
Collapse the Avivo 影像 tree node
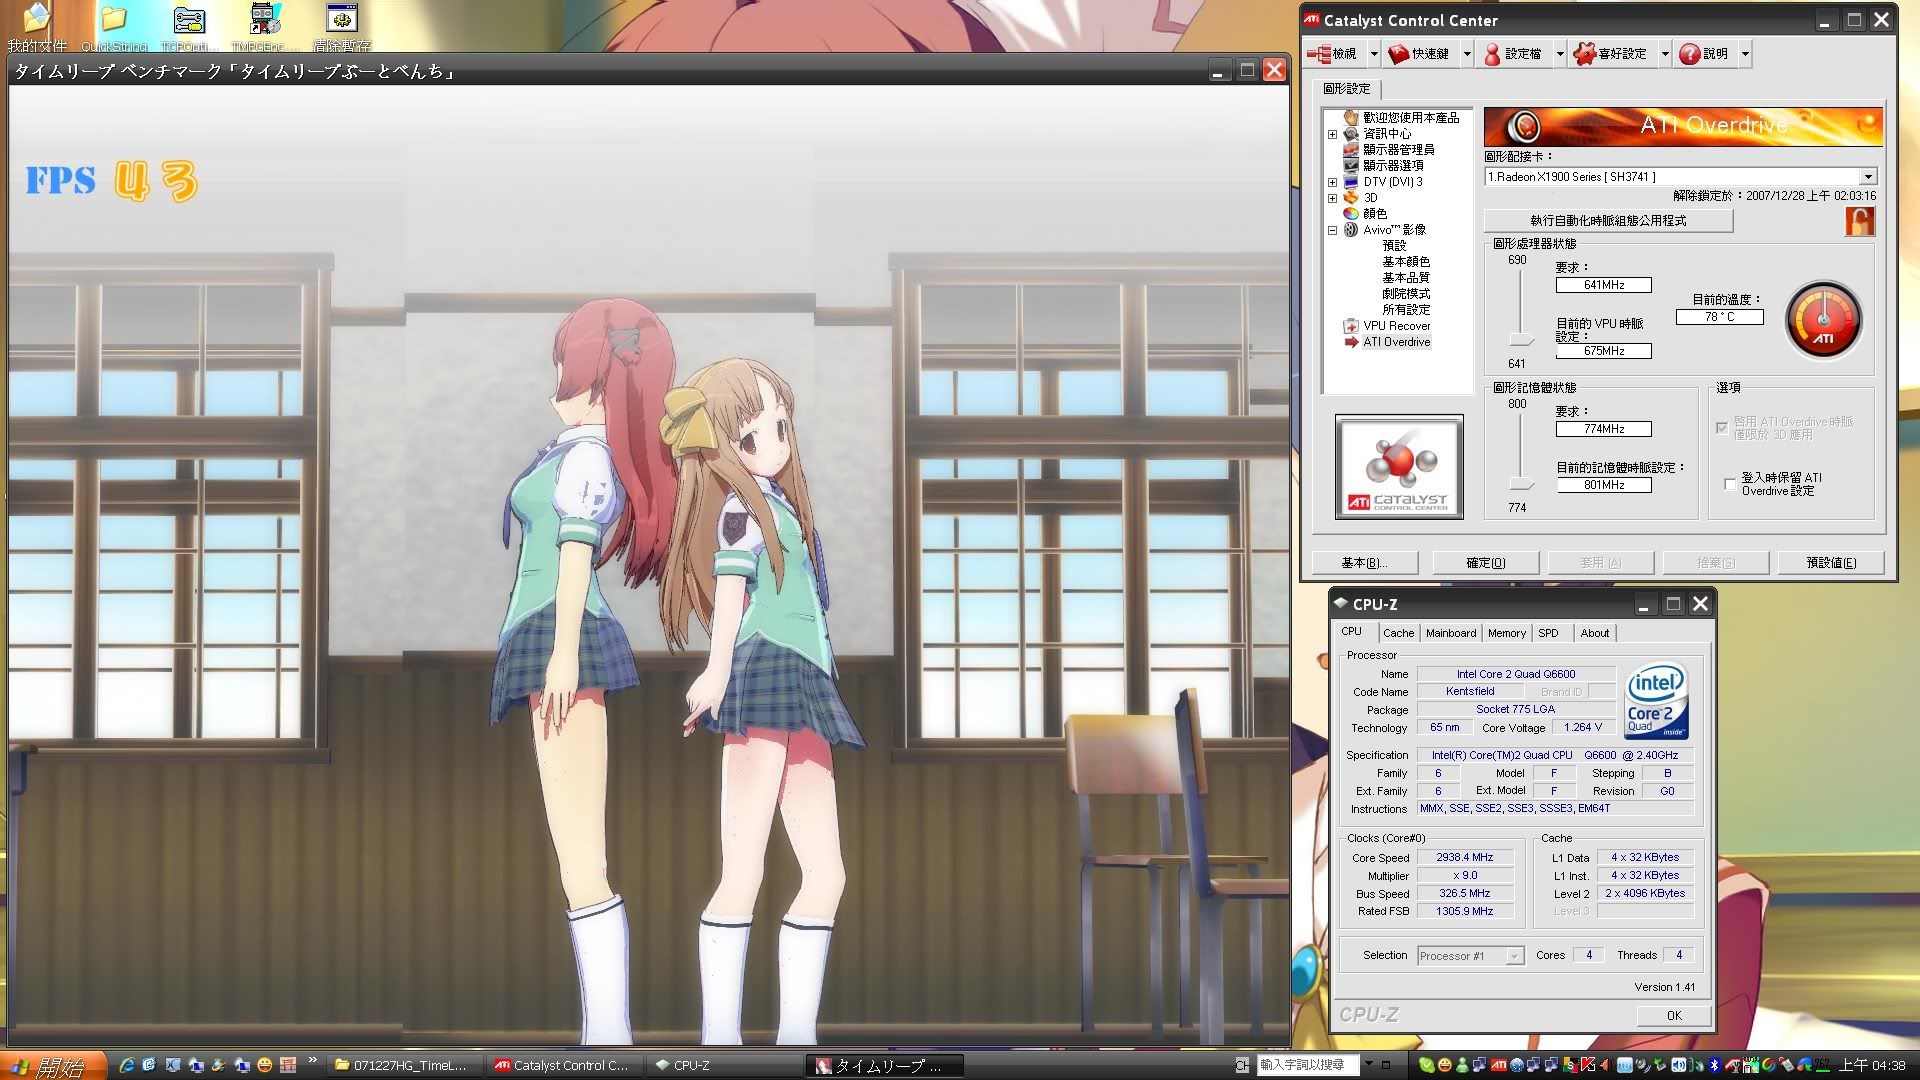point(1332,230)
